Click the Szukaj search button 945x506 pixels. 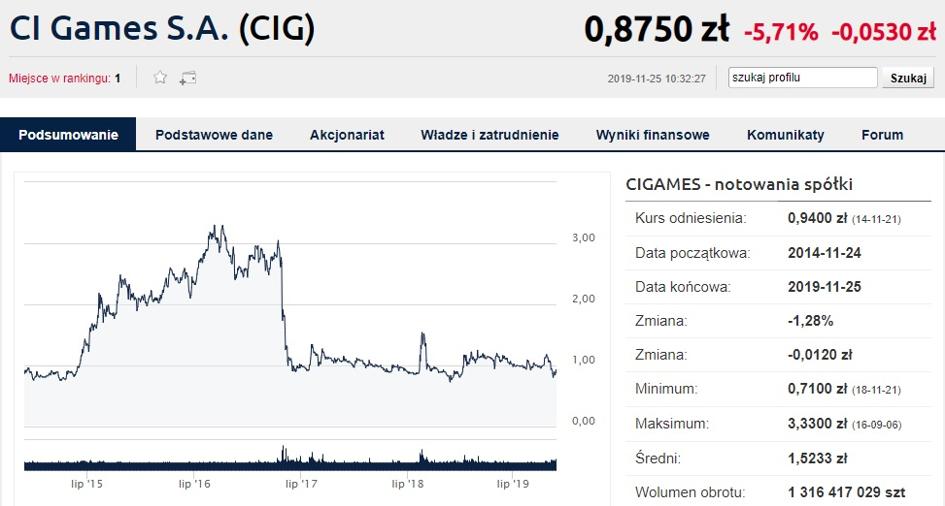(x=908, y=78)
